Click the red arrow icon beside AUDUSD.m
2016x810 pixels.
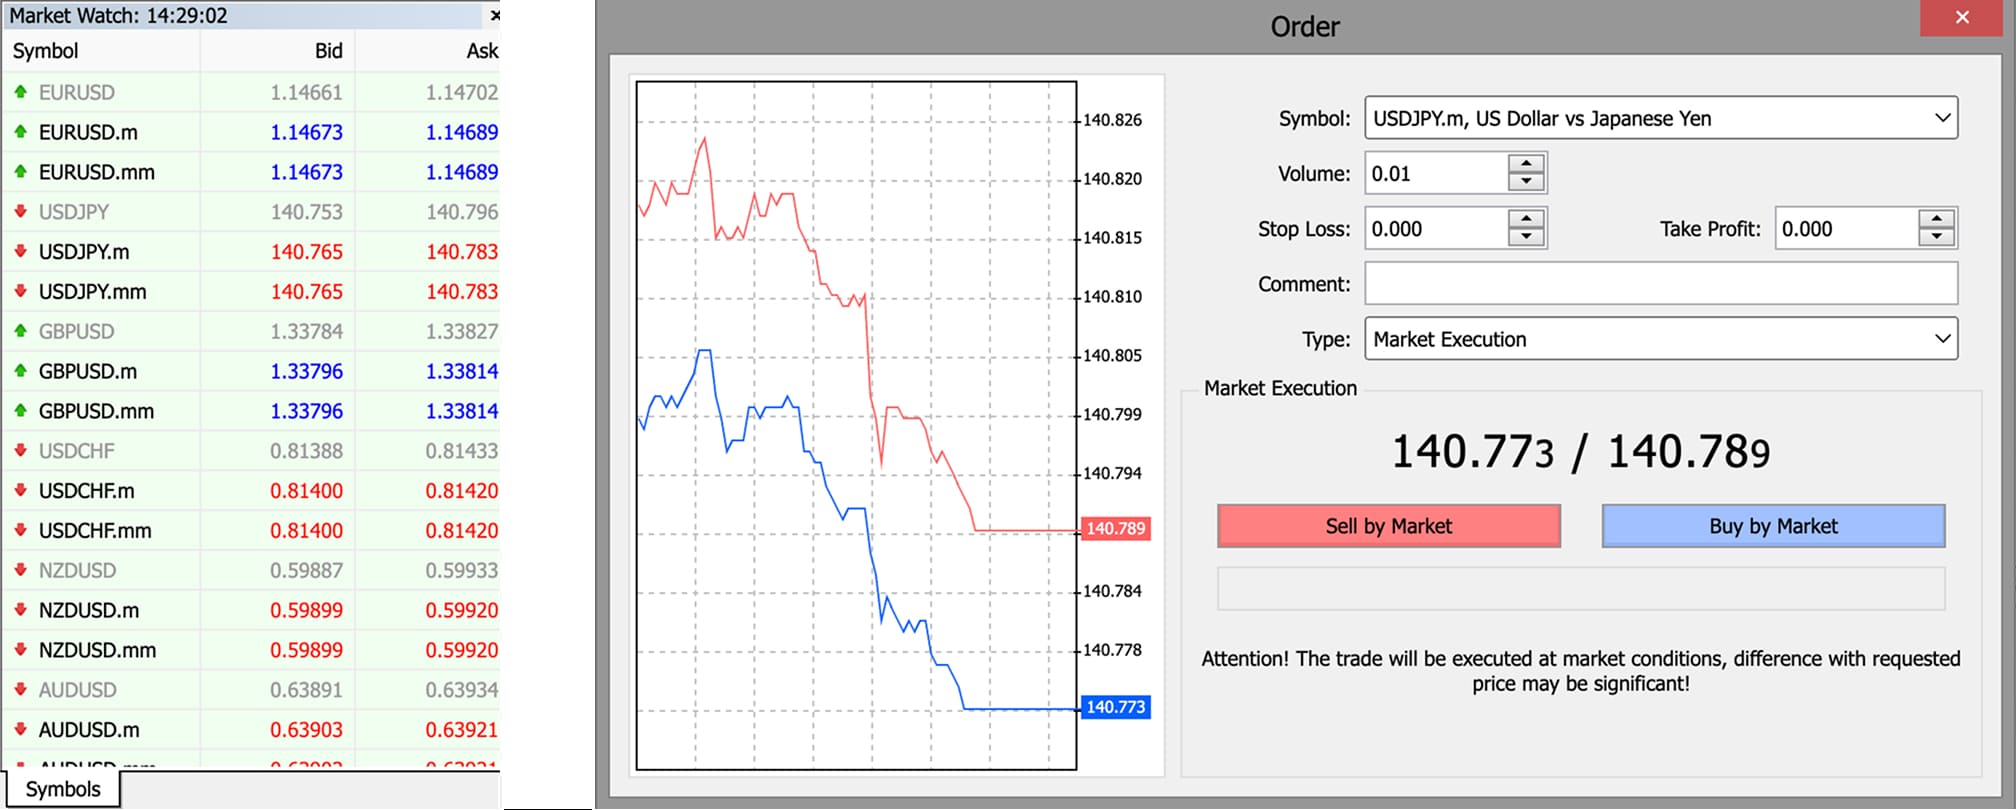click(20, 730)
